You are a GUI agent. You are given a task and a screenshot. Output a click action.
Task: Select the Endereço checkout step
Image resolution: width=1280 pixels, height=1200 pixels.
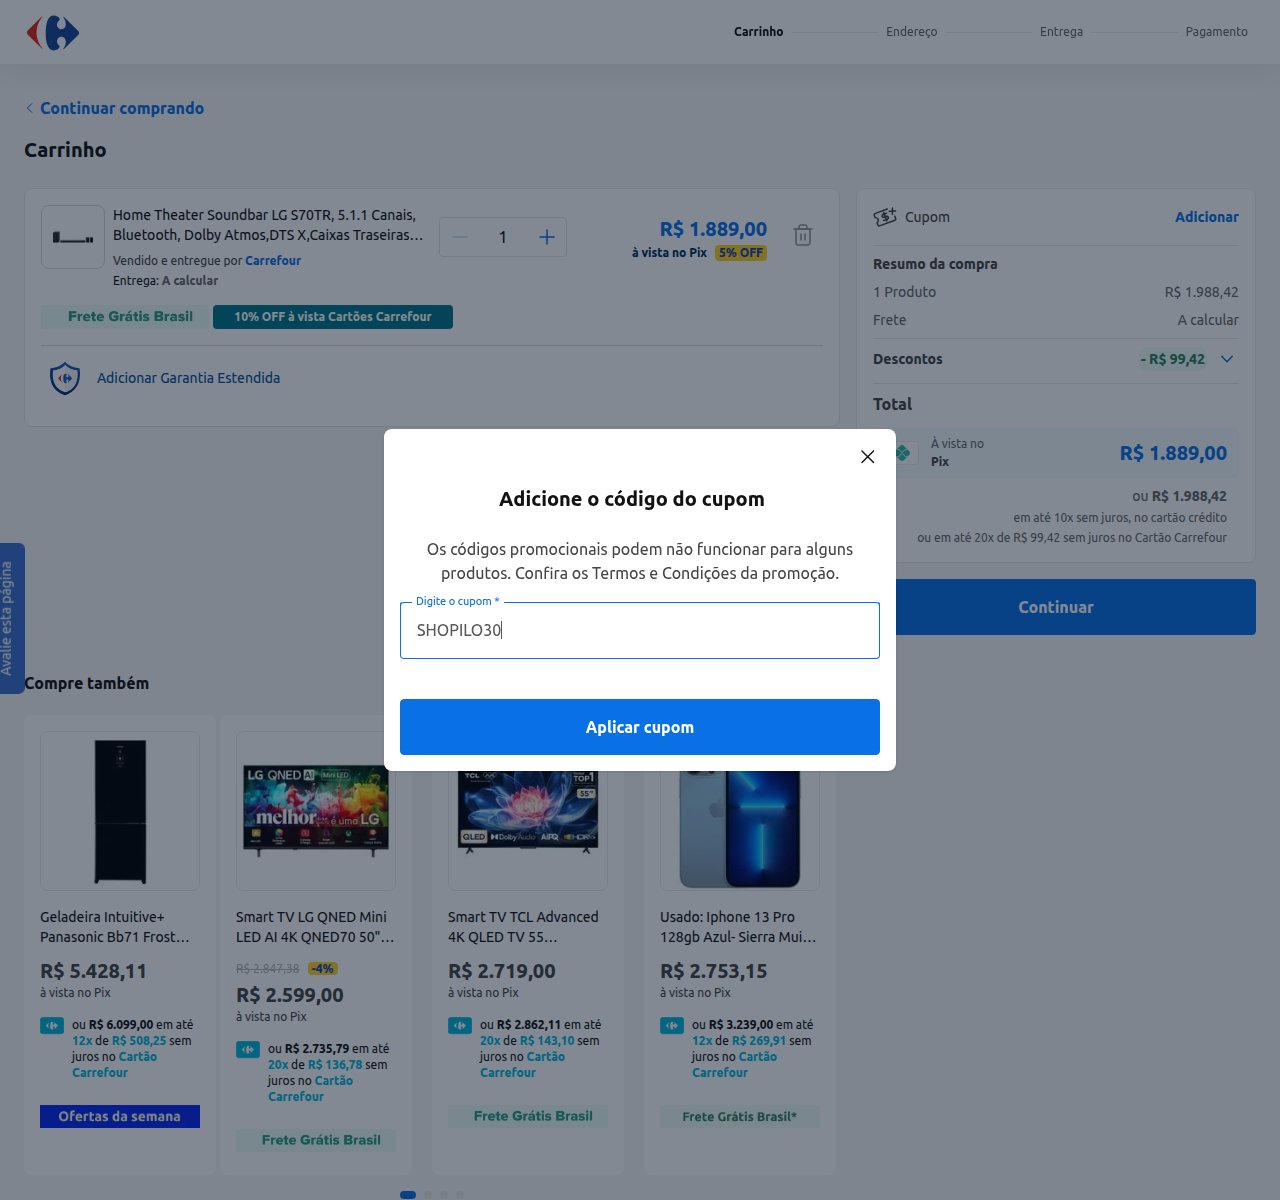click(911, 32)
